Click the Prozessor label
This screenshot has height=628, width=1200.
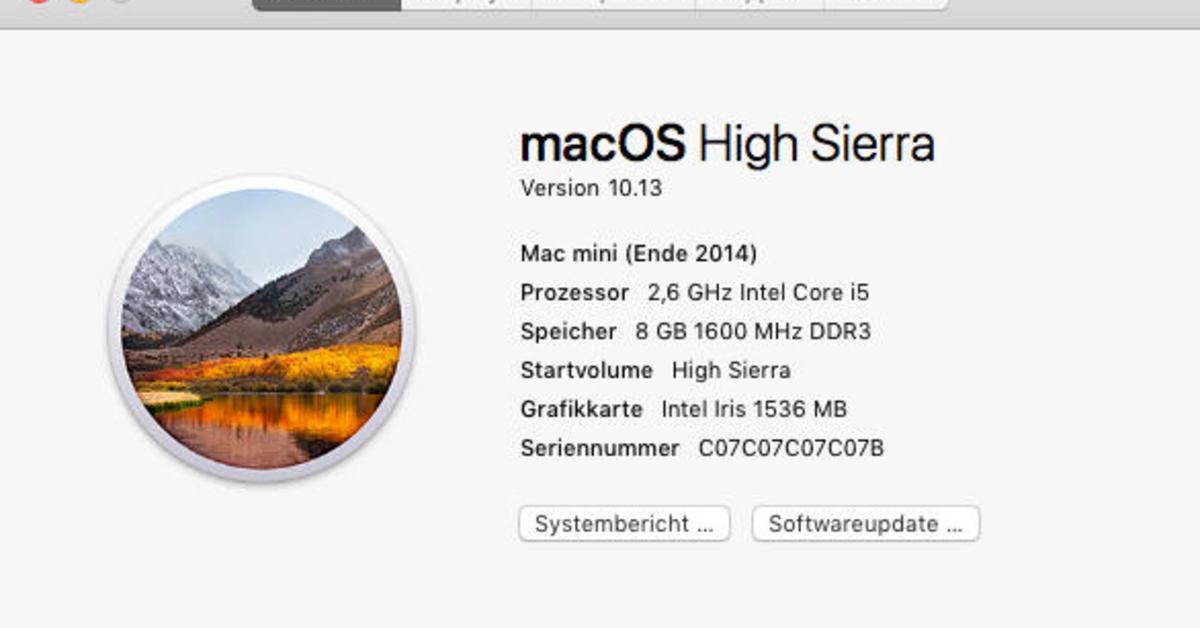pyautogui.click(x=574, y=293)
